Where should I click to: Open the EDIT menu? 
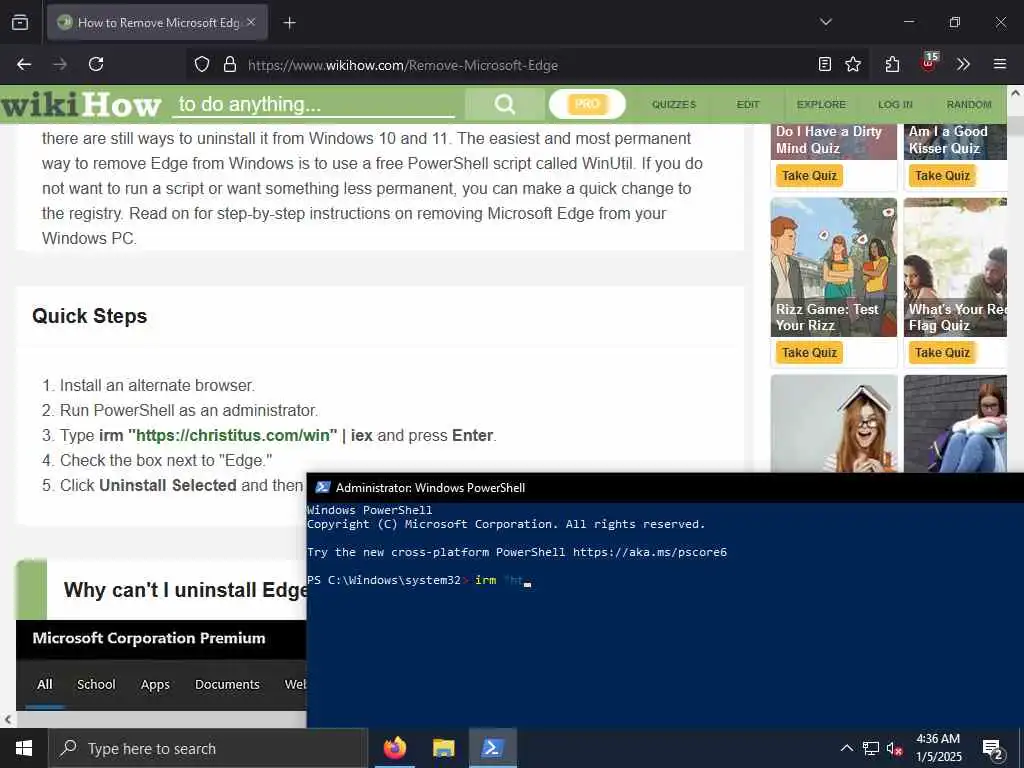[x=748, y=104]
